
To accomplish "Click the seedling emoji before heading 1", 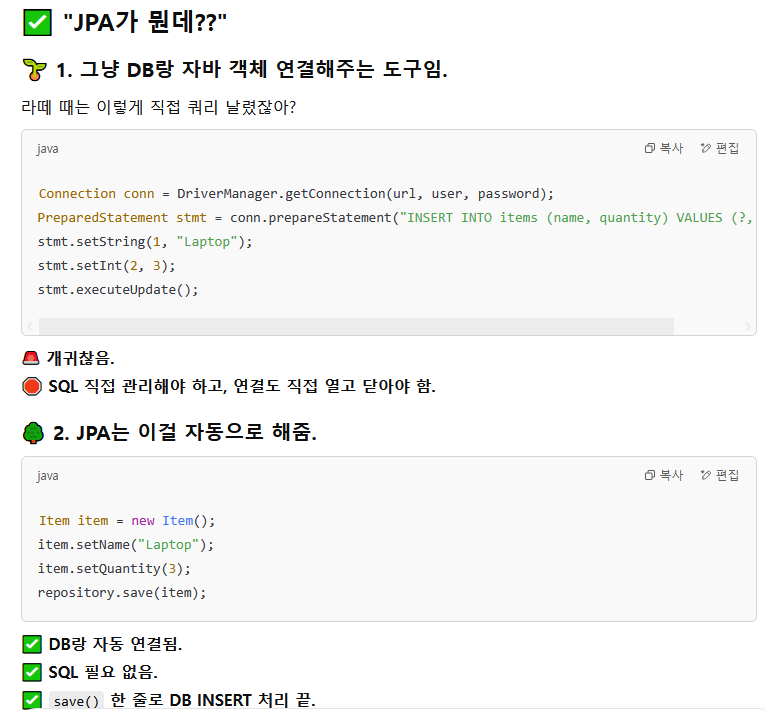I will 35,70.
